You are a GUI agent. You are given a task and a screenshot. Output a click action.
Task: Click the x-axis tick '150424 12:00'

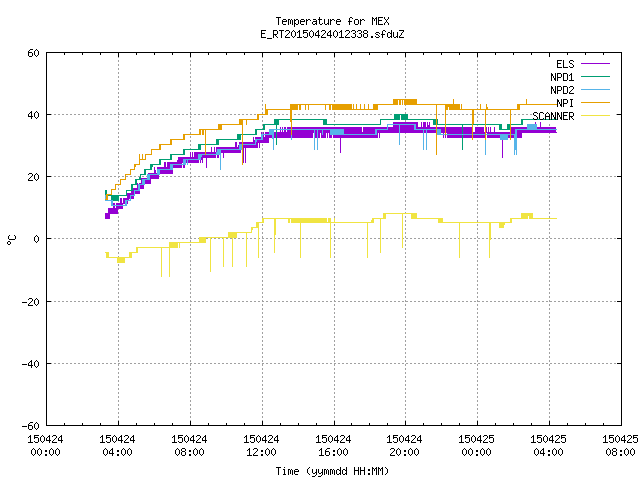(x=261, y=446)
